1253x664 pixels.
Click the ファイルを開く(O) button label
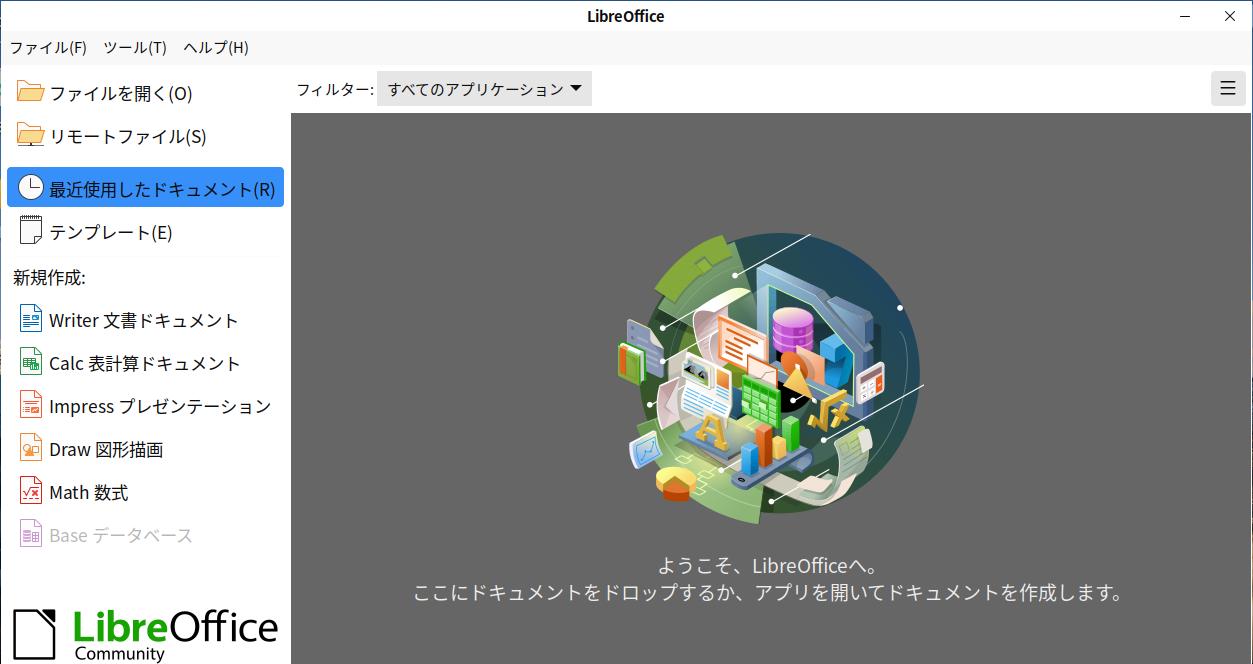point(121,94)
